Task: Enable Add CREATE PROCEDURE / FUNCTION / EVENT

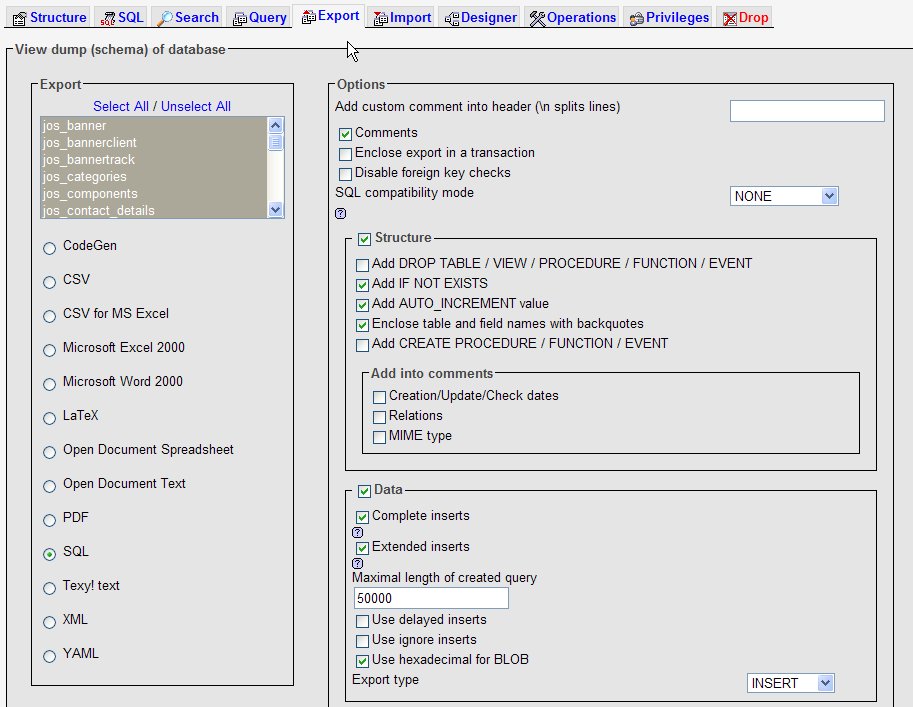Action: pos(362,345)
